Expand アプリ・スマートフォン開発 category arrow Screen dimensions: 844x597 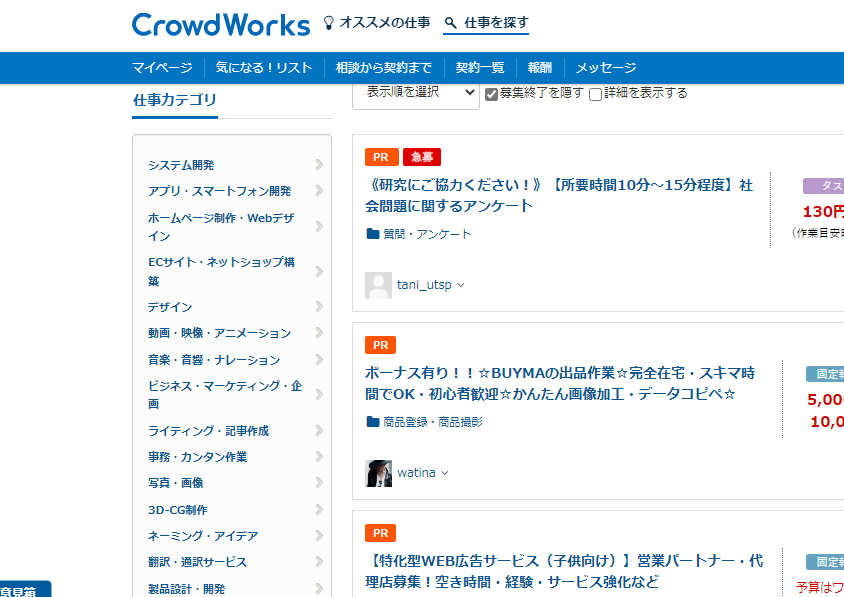tap(319, 191)
